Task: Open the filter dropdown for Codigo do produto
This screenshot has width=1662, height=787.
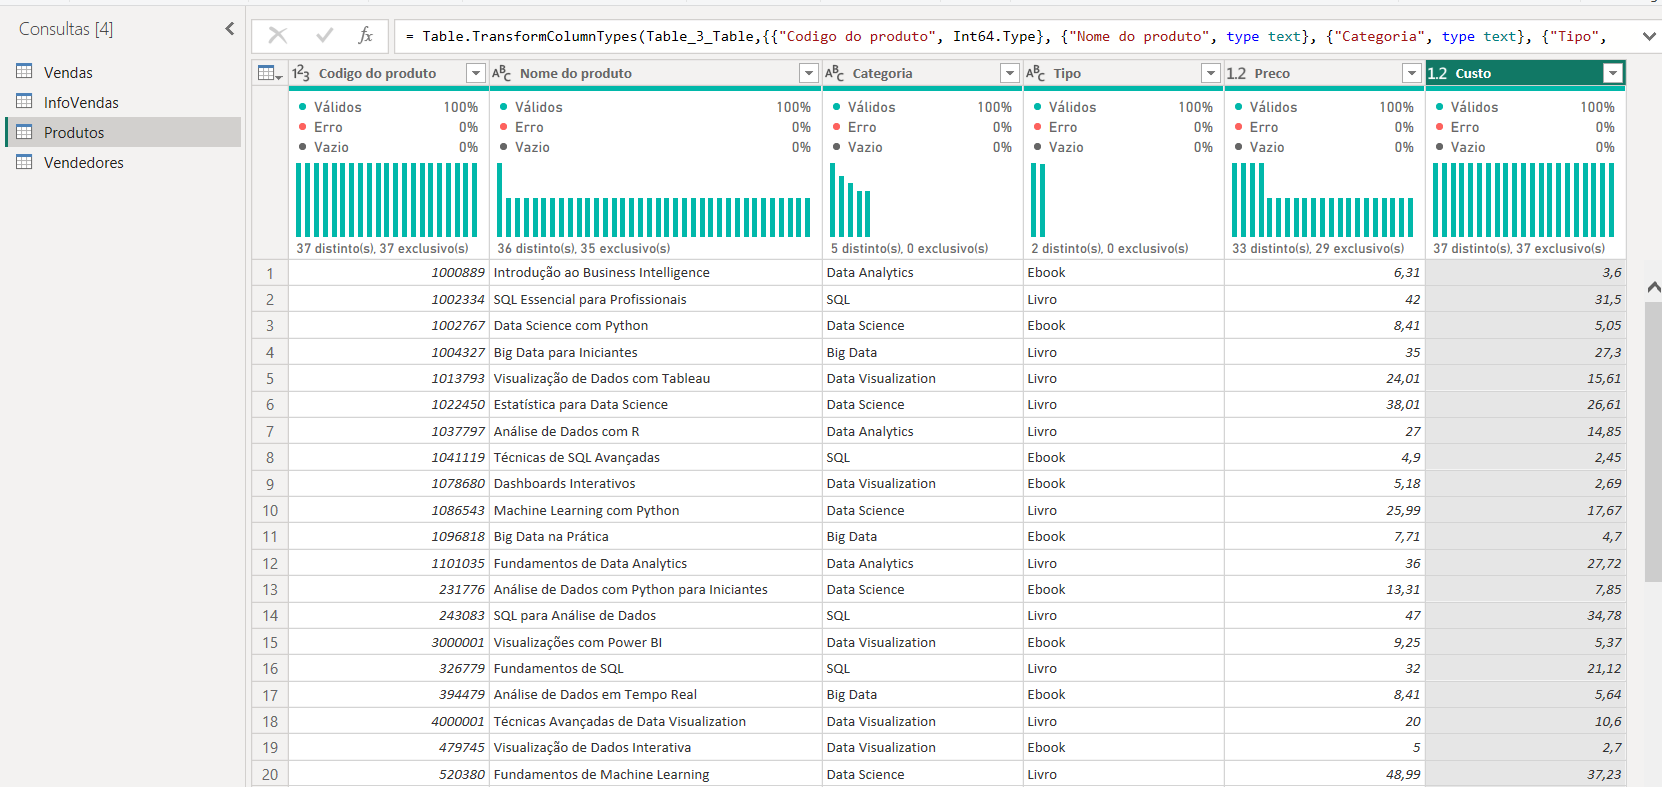Action: [x=476, y=73]
